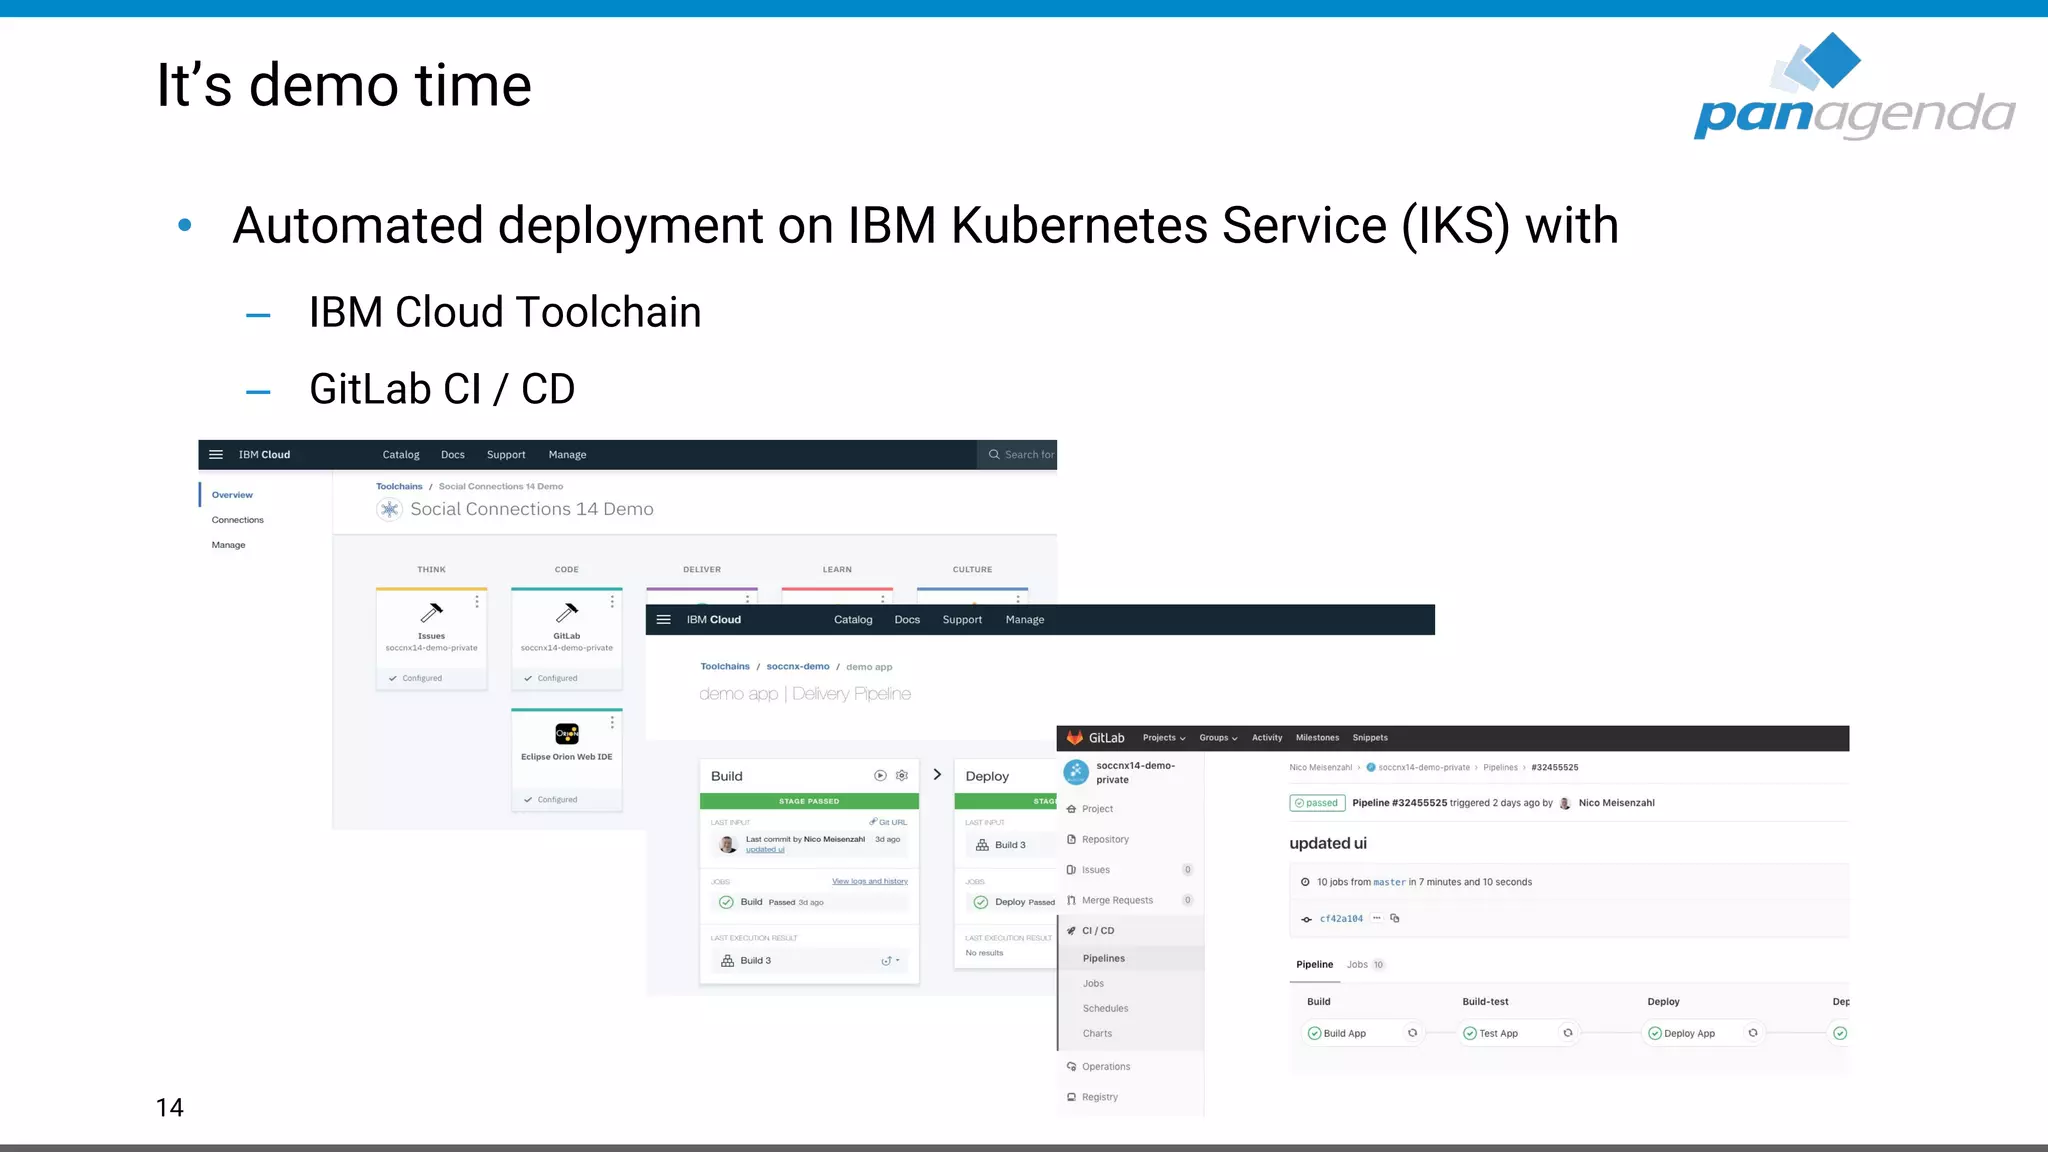Click the green passed status badge
The width and height of the screenshot is (2048, 1152).
1317,803
